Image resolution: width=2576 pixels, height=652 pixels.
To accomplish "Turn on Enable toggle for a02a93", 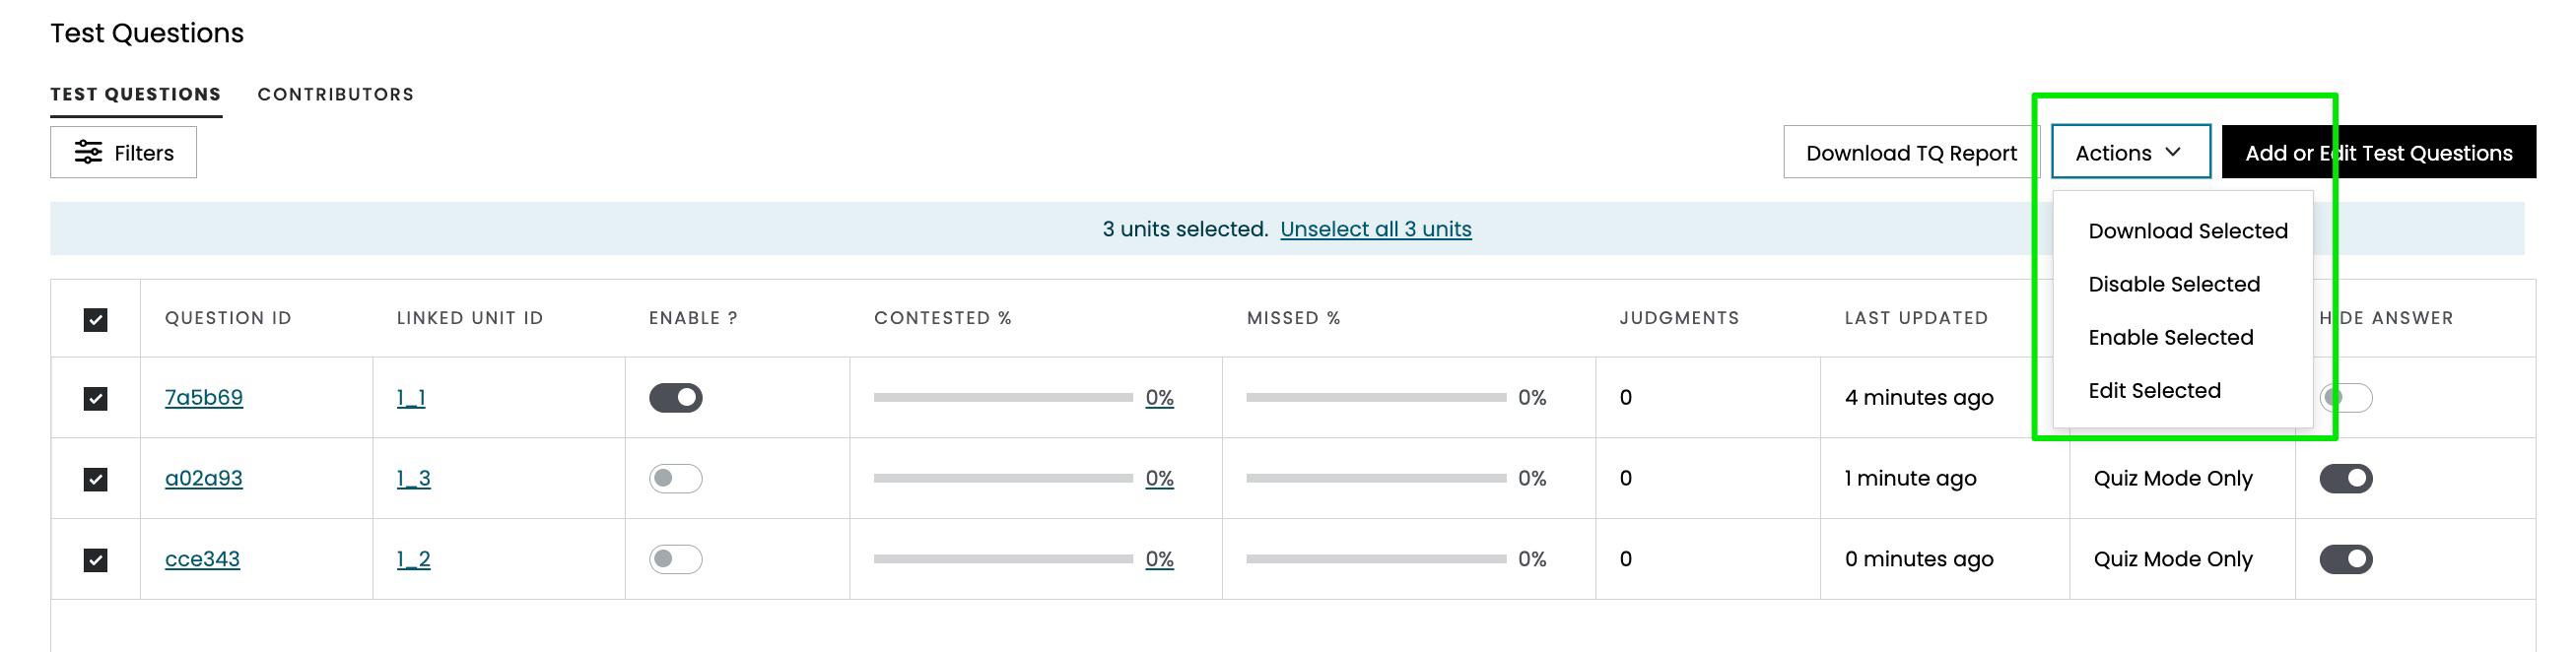I will pyautogui.click(x=676, y=479).
